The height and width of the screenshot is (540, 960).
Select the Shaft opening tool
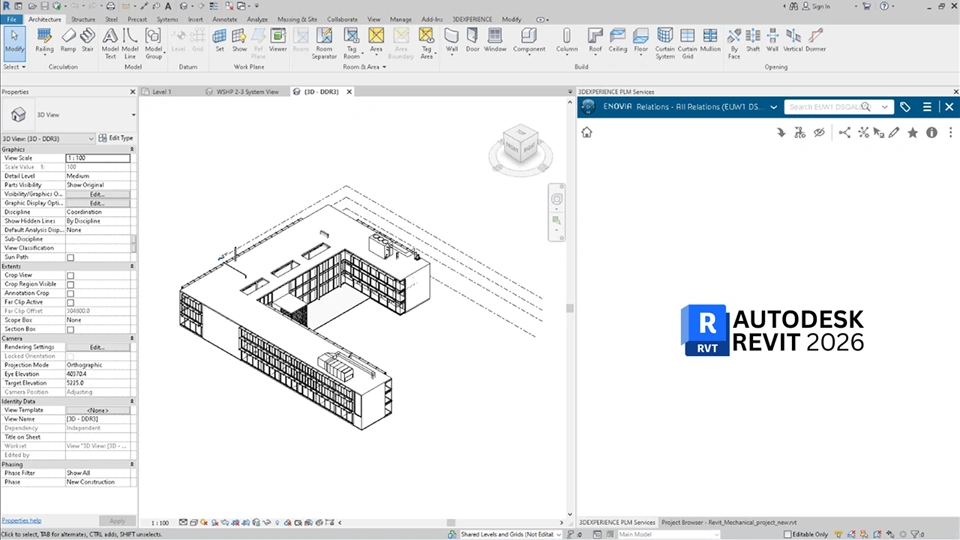(x=753, y=40)
